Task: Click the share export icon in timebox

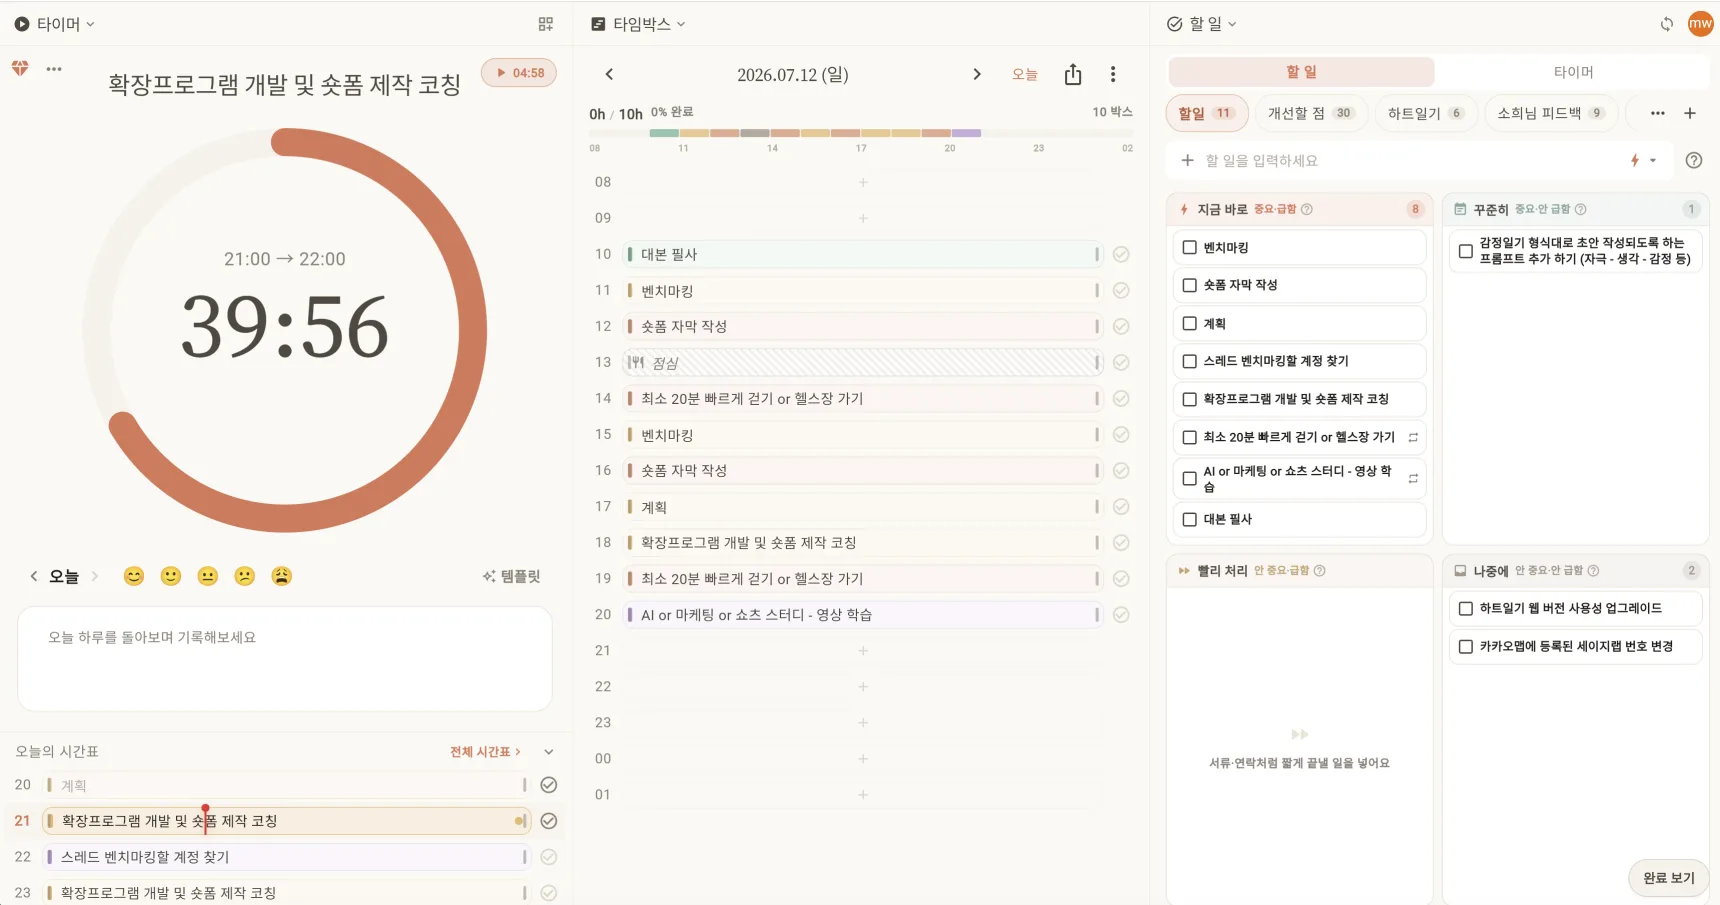Action: coord(1073,74)
